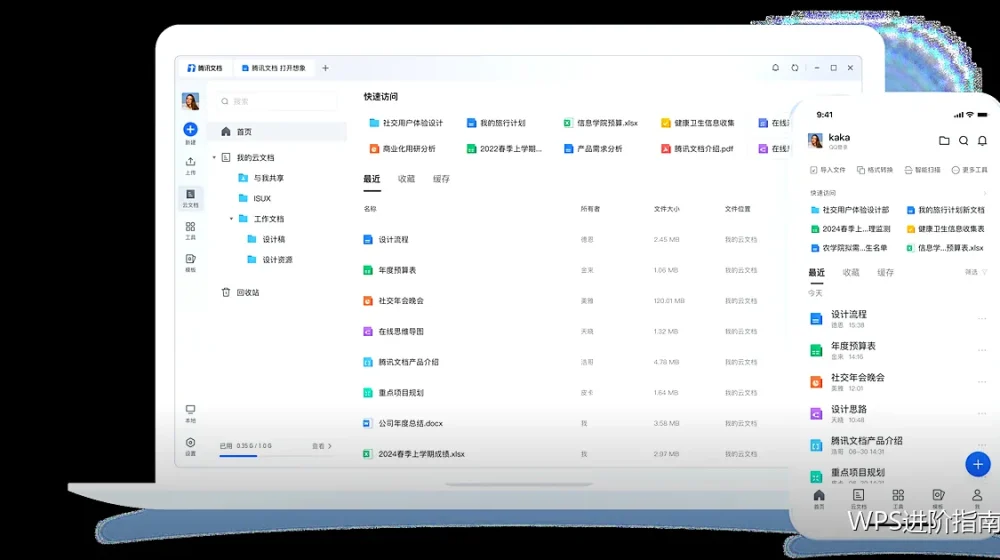Click the storage usage progress bar
Image resolution: width=1000 pixels, height=560 pixels.
pos(276,455)
